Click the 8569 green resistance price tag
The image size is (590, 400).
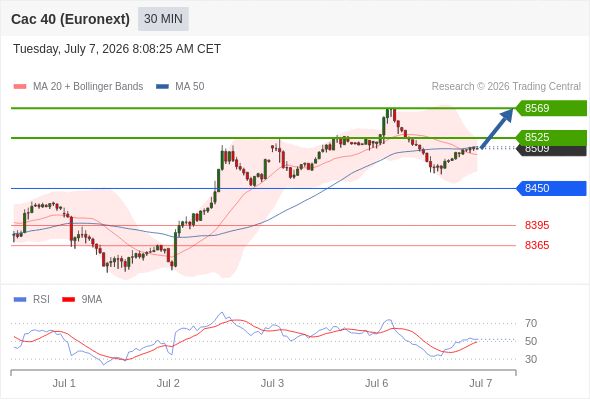[x=551, y=108]
